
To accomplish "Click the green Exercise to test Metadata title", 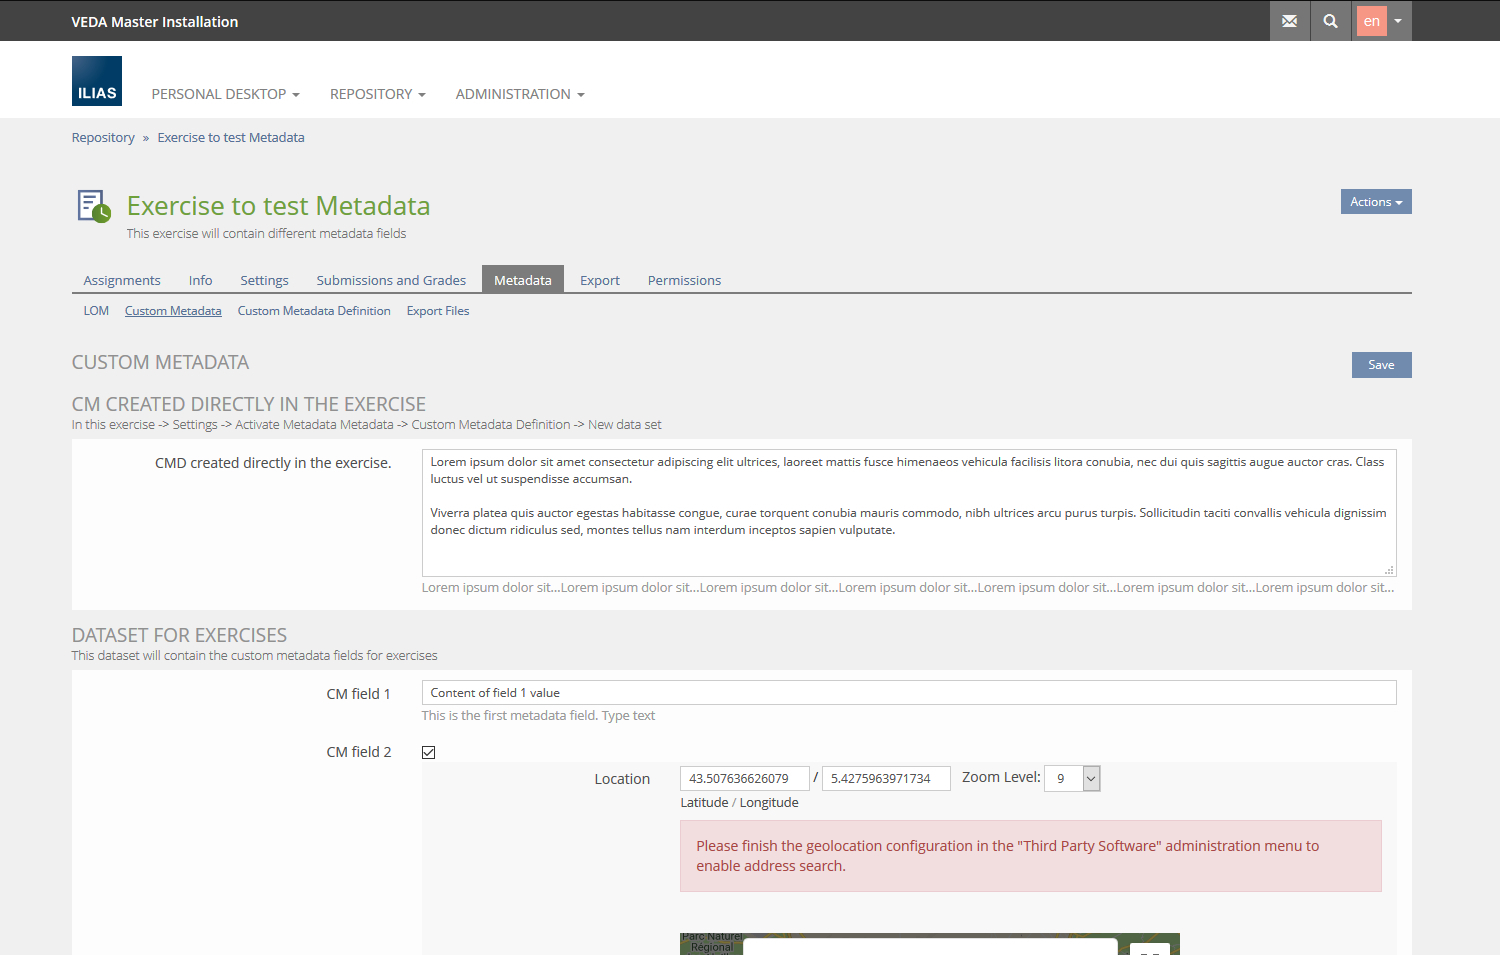I will pyautogui.click(x=278, y=206).
